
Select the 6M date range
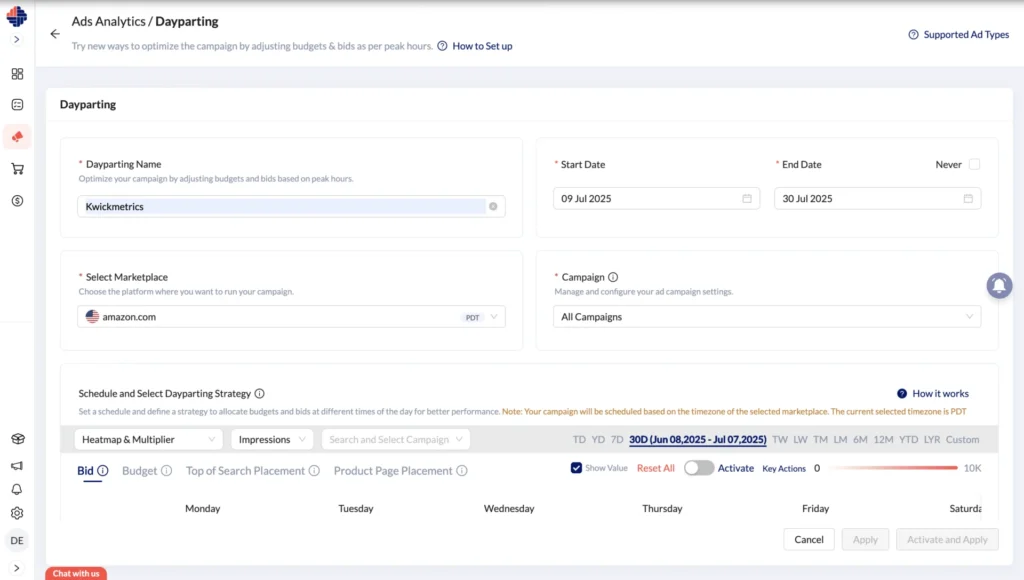pos(860,440)
